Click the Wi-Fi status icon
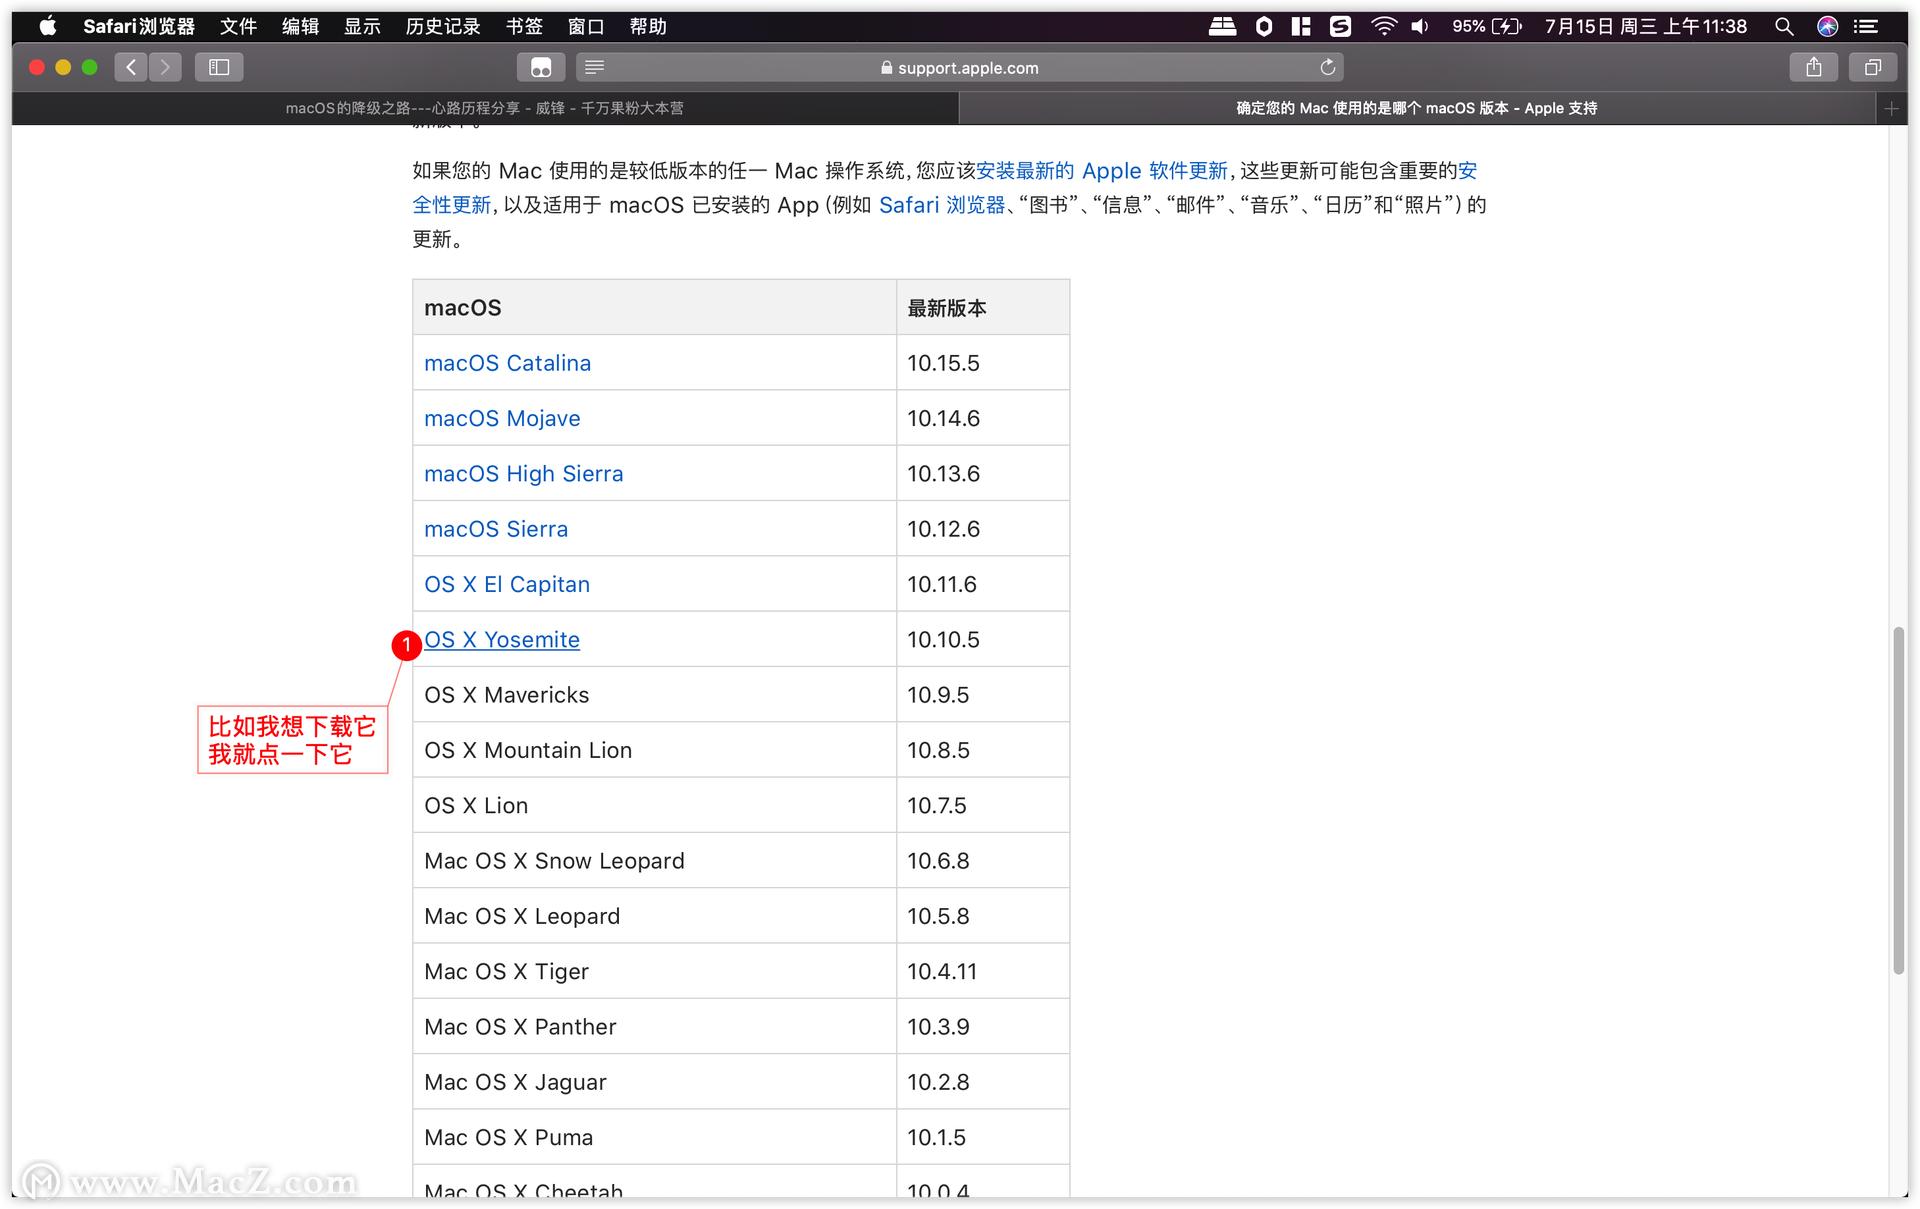 1384,26
